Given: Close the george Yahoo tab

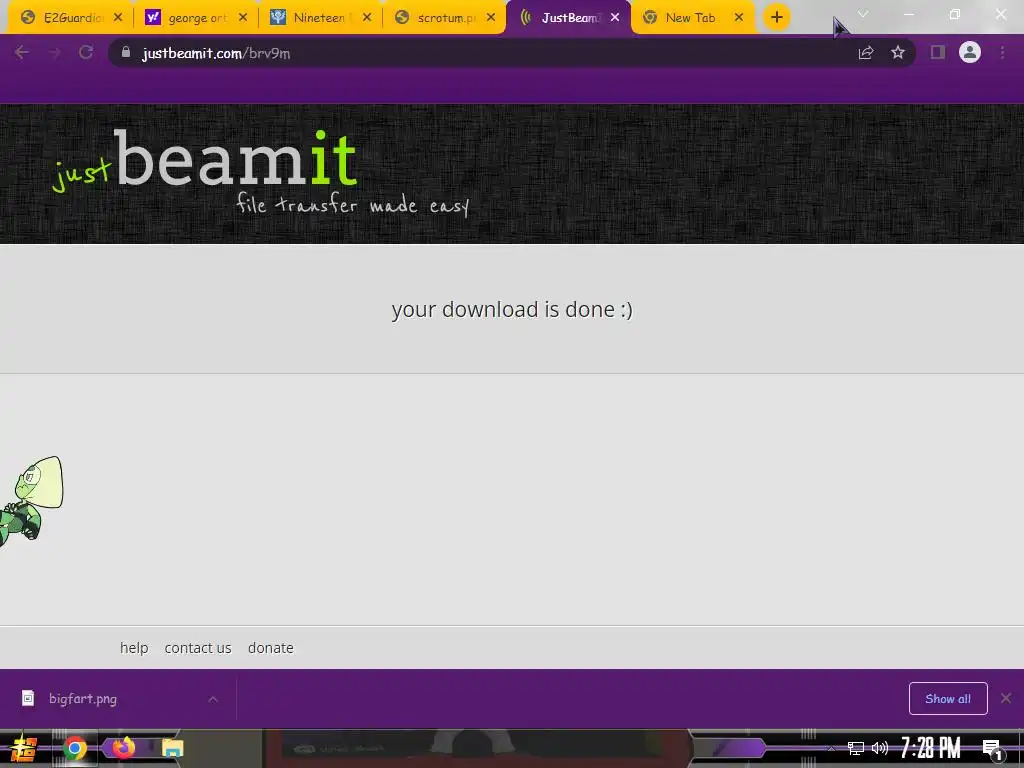Looking at the screenshot, I should 243,18.
